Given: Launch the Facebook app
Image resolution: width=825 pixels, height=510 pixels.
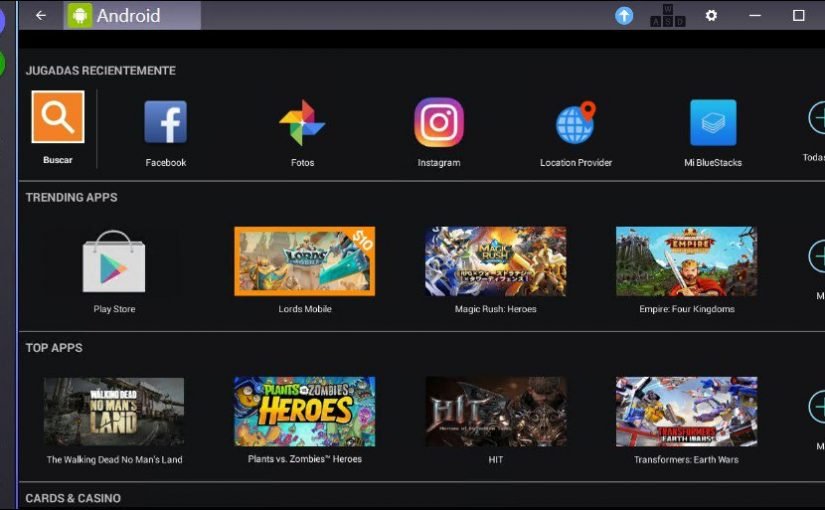Looking at the screenshot, I should (x=166, y=123).
